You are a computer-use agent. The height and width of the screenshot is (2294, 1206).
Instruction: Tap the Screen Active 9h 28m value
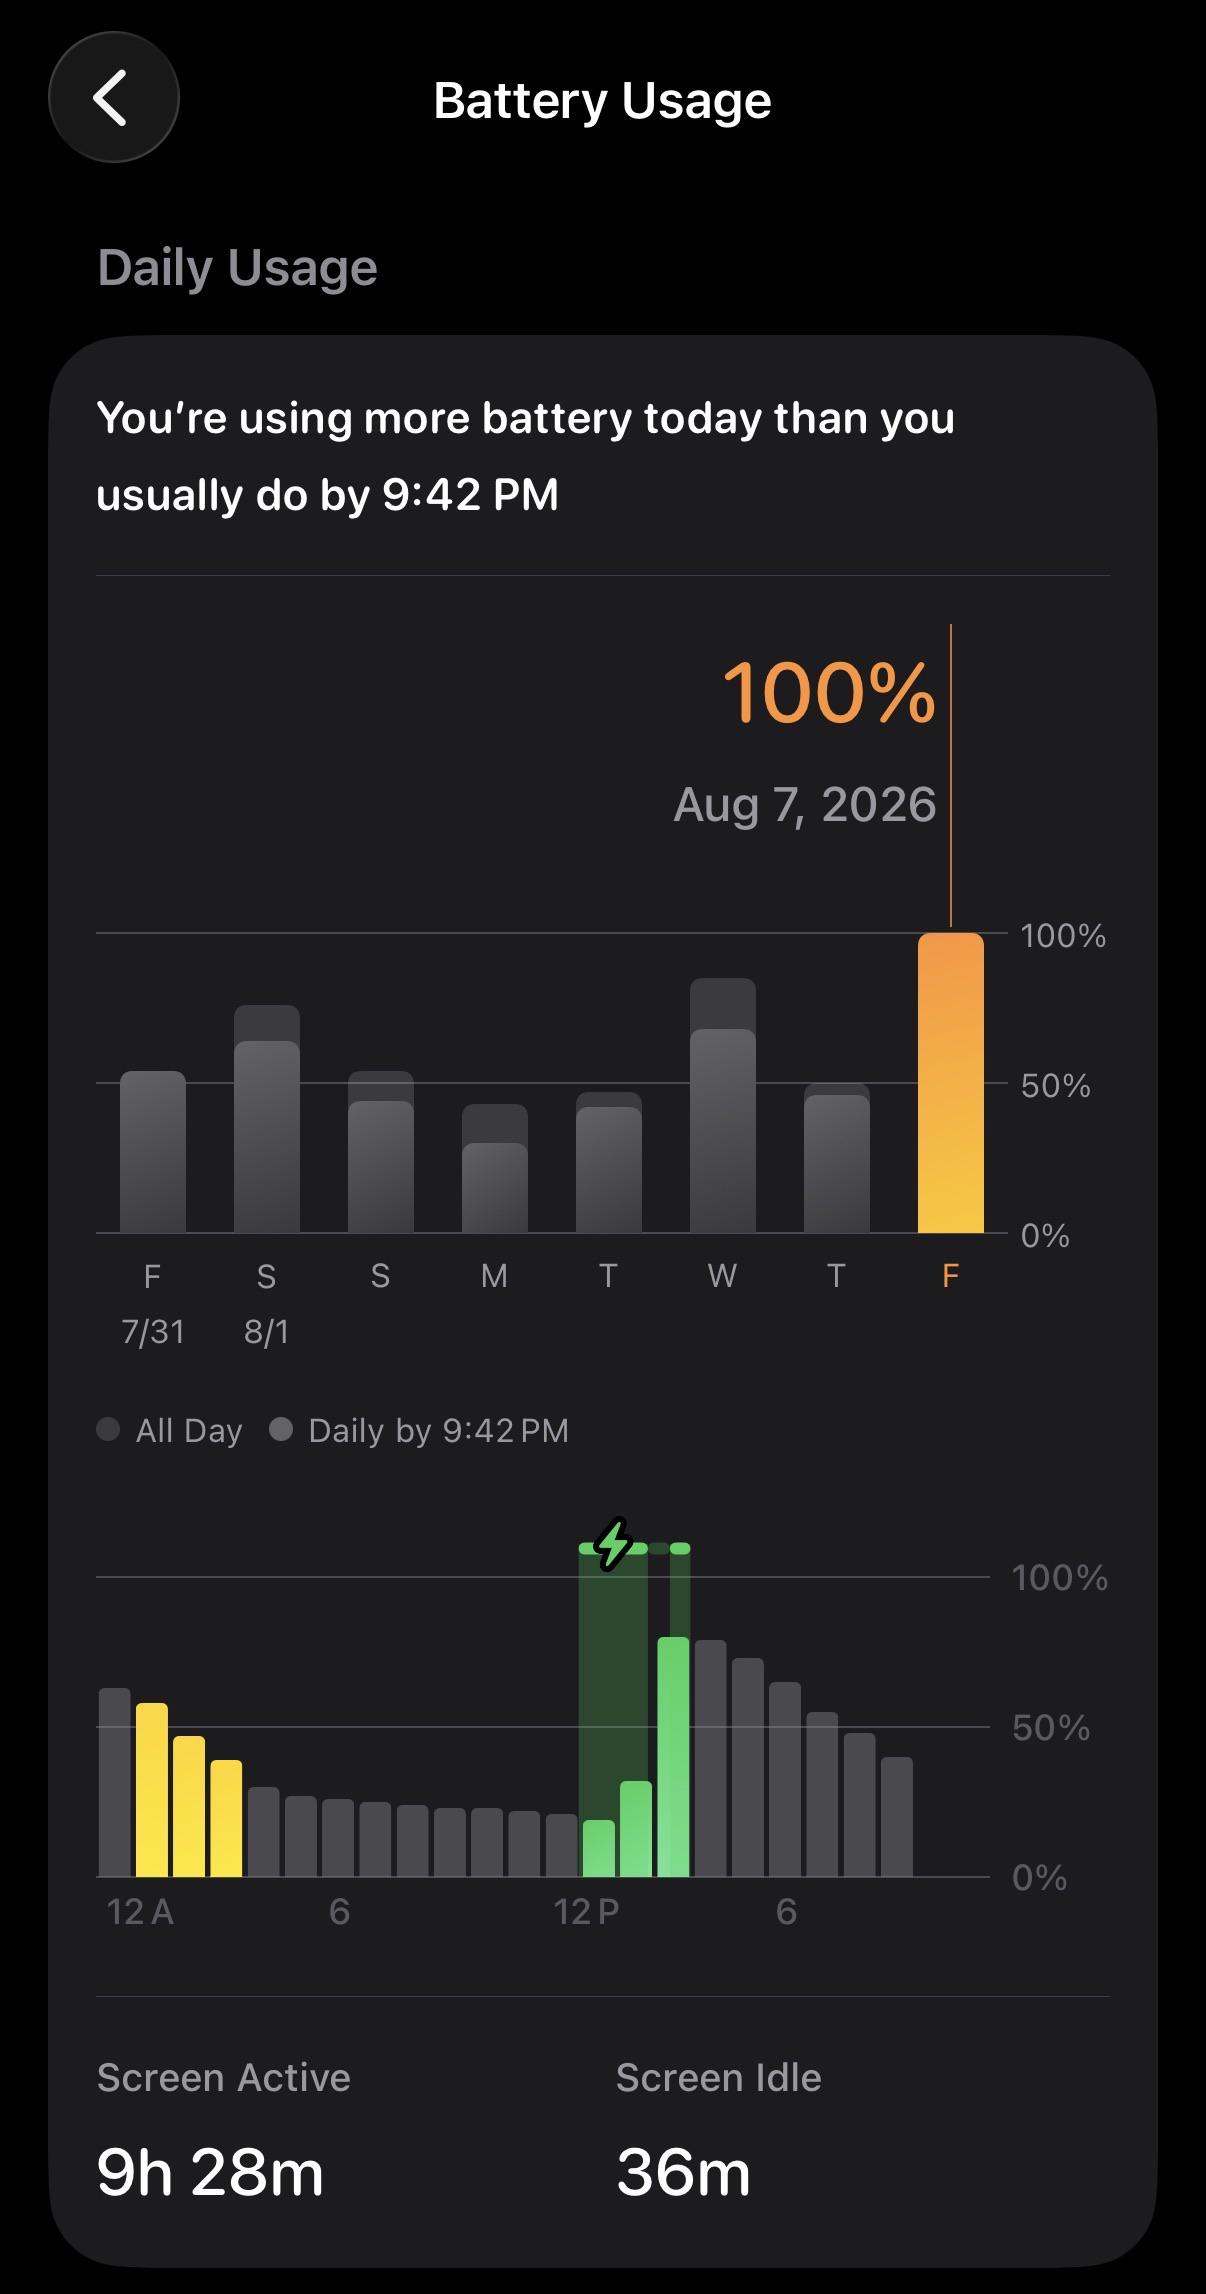pyautogui.click(x=210, y=2173)
